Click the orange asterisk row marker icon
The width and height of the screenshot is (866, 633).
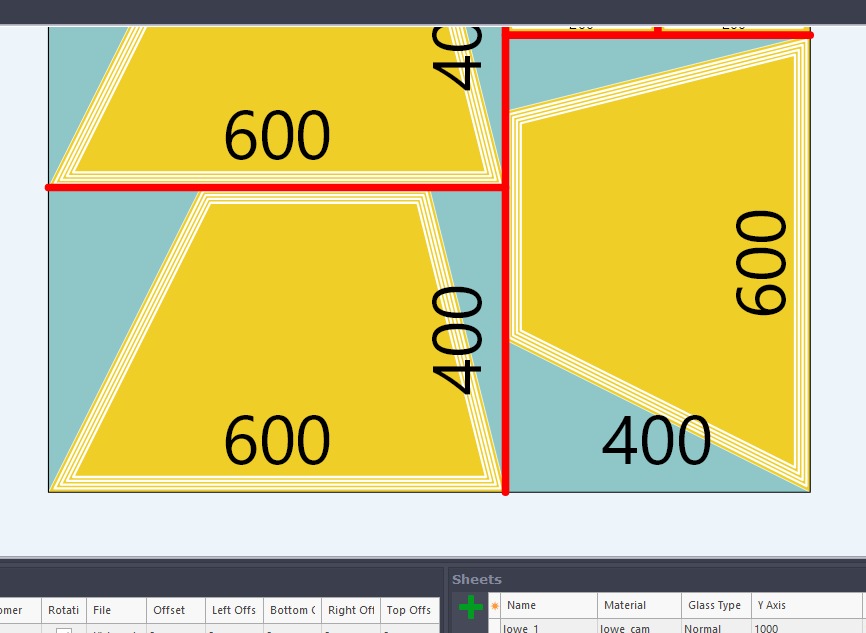pyautogui.click(x=494, y=606)
